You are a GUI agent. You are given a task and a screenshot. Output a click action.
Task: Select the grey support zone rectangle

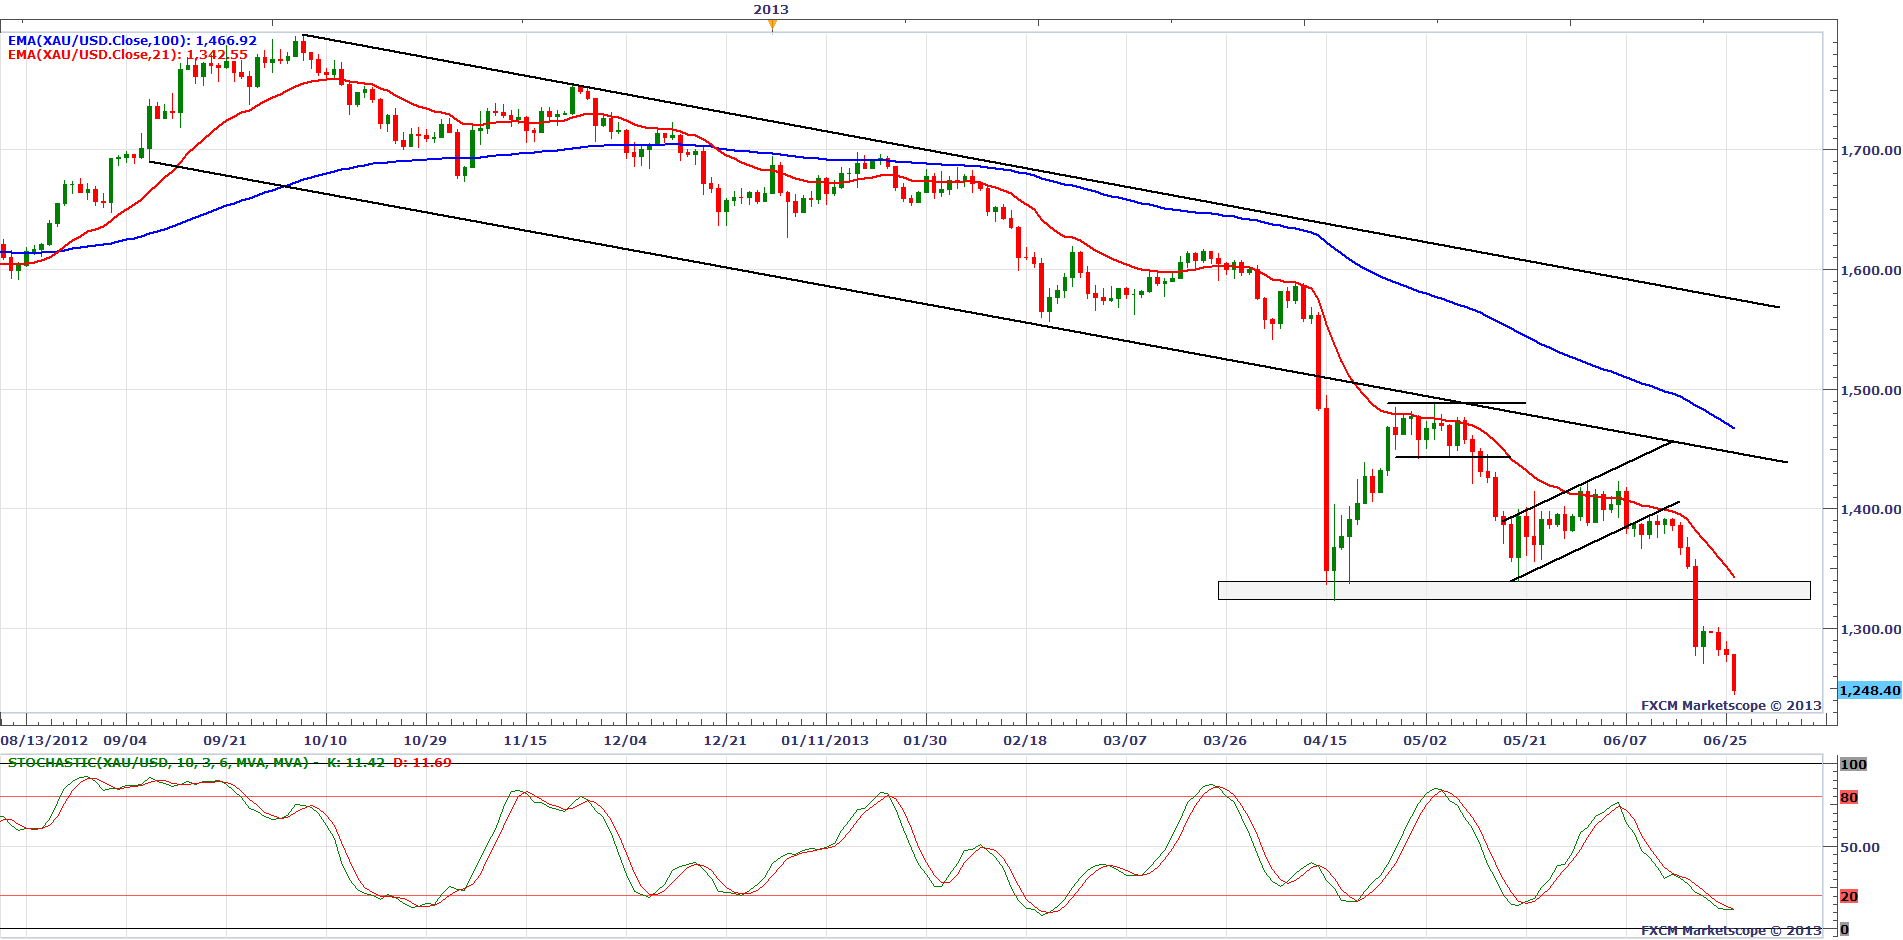pyautogui.click(x=1513, y=591)
